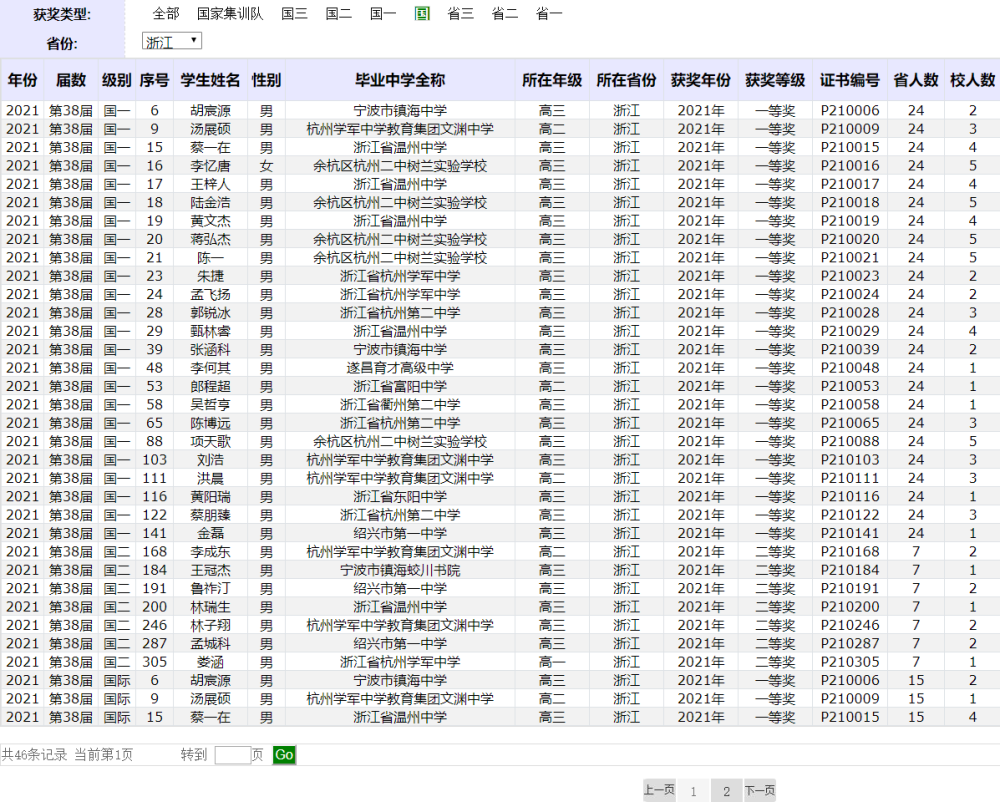Filter by 省一 award type
Viewport: 1000px width, 807px height.
548,13
